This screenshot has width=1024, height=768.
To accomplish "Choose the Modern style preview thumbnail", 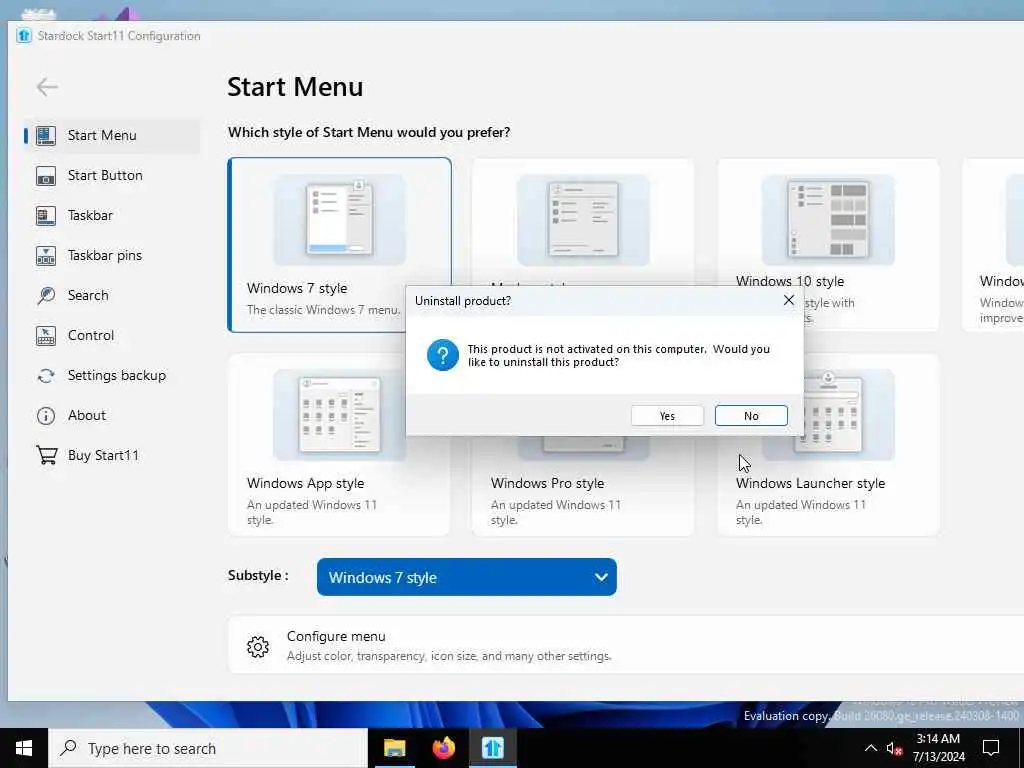I will point(583,219).
